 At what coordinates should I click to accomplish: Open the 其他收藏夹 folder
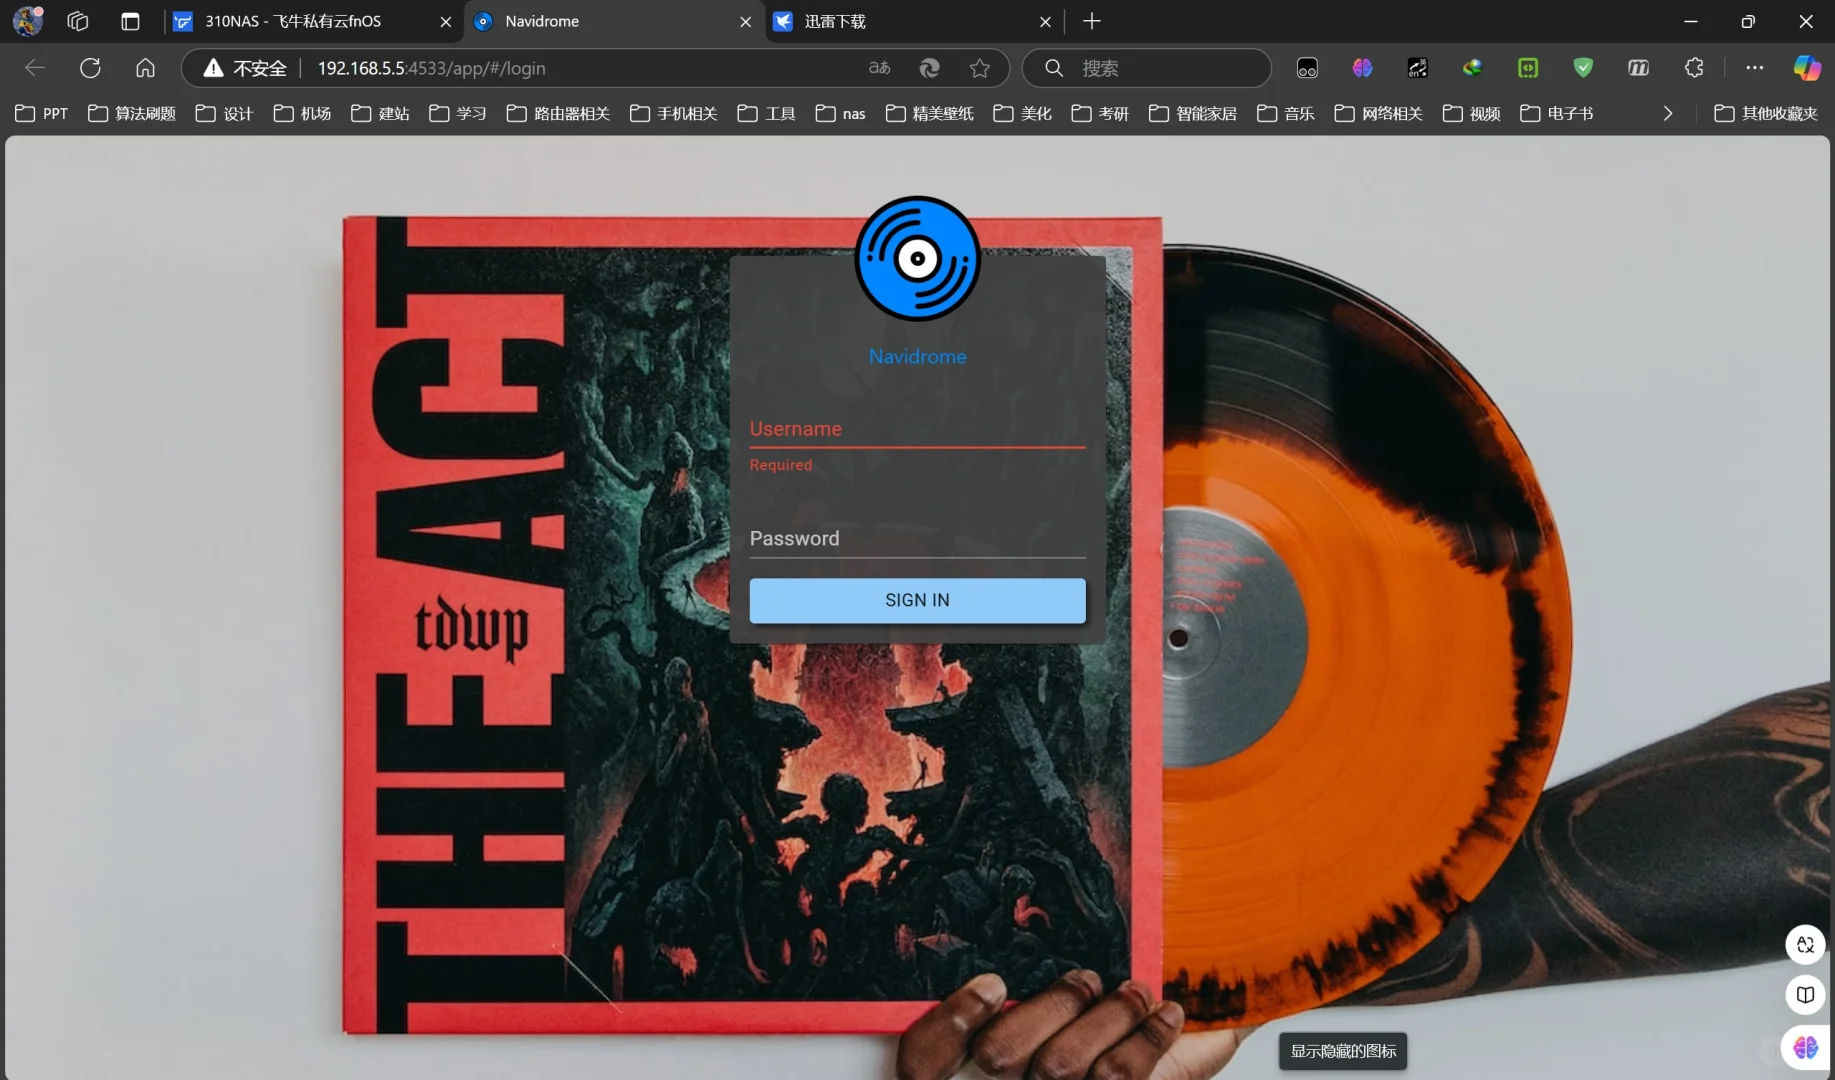tap(1766, 113)
